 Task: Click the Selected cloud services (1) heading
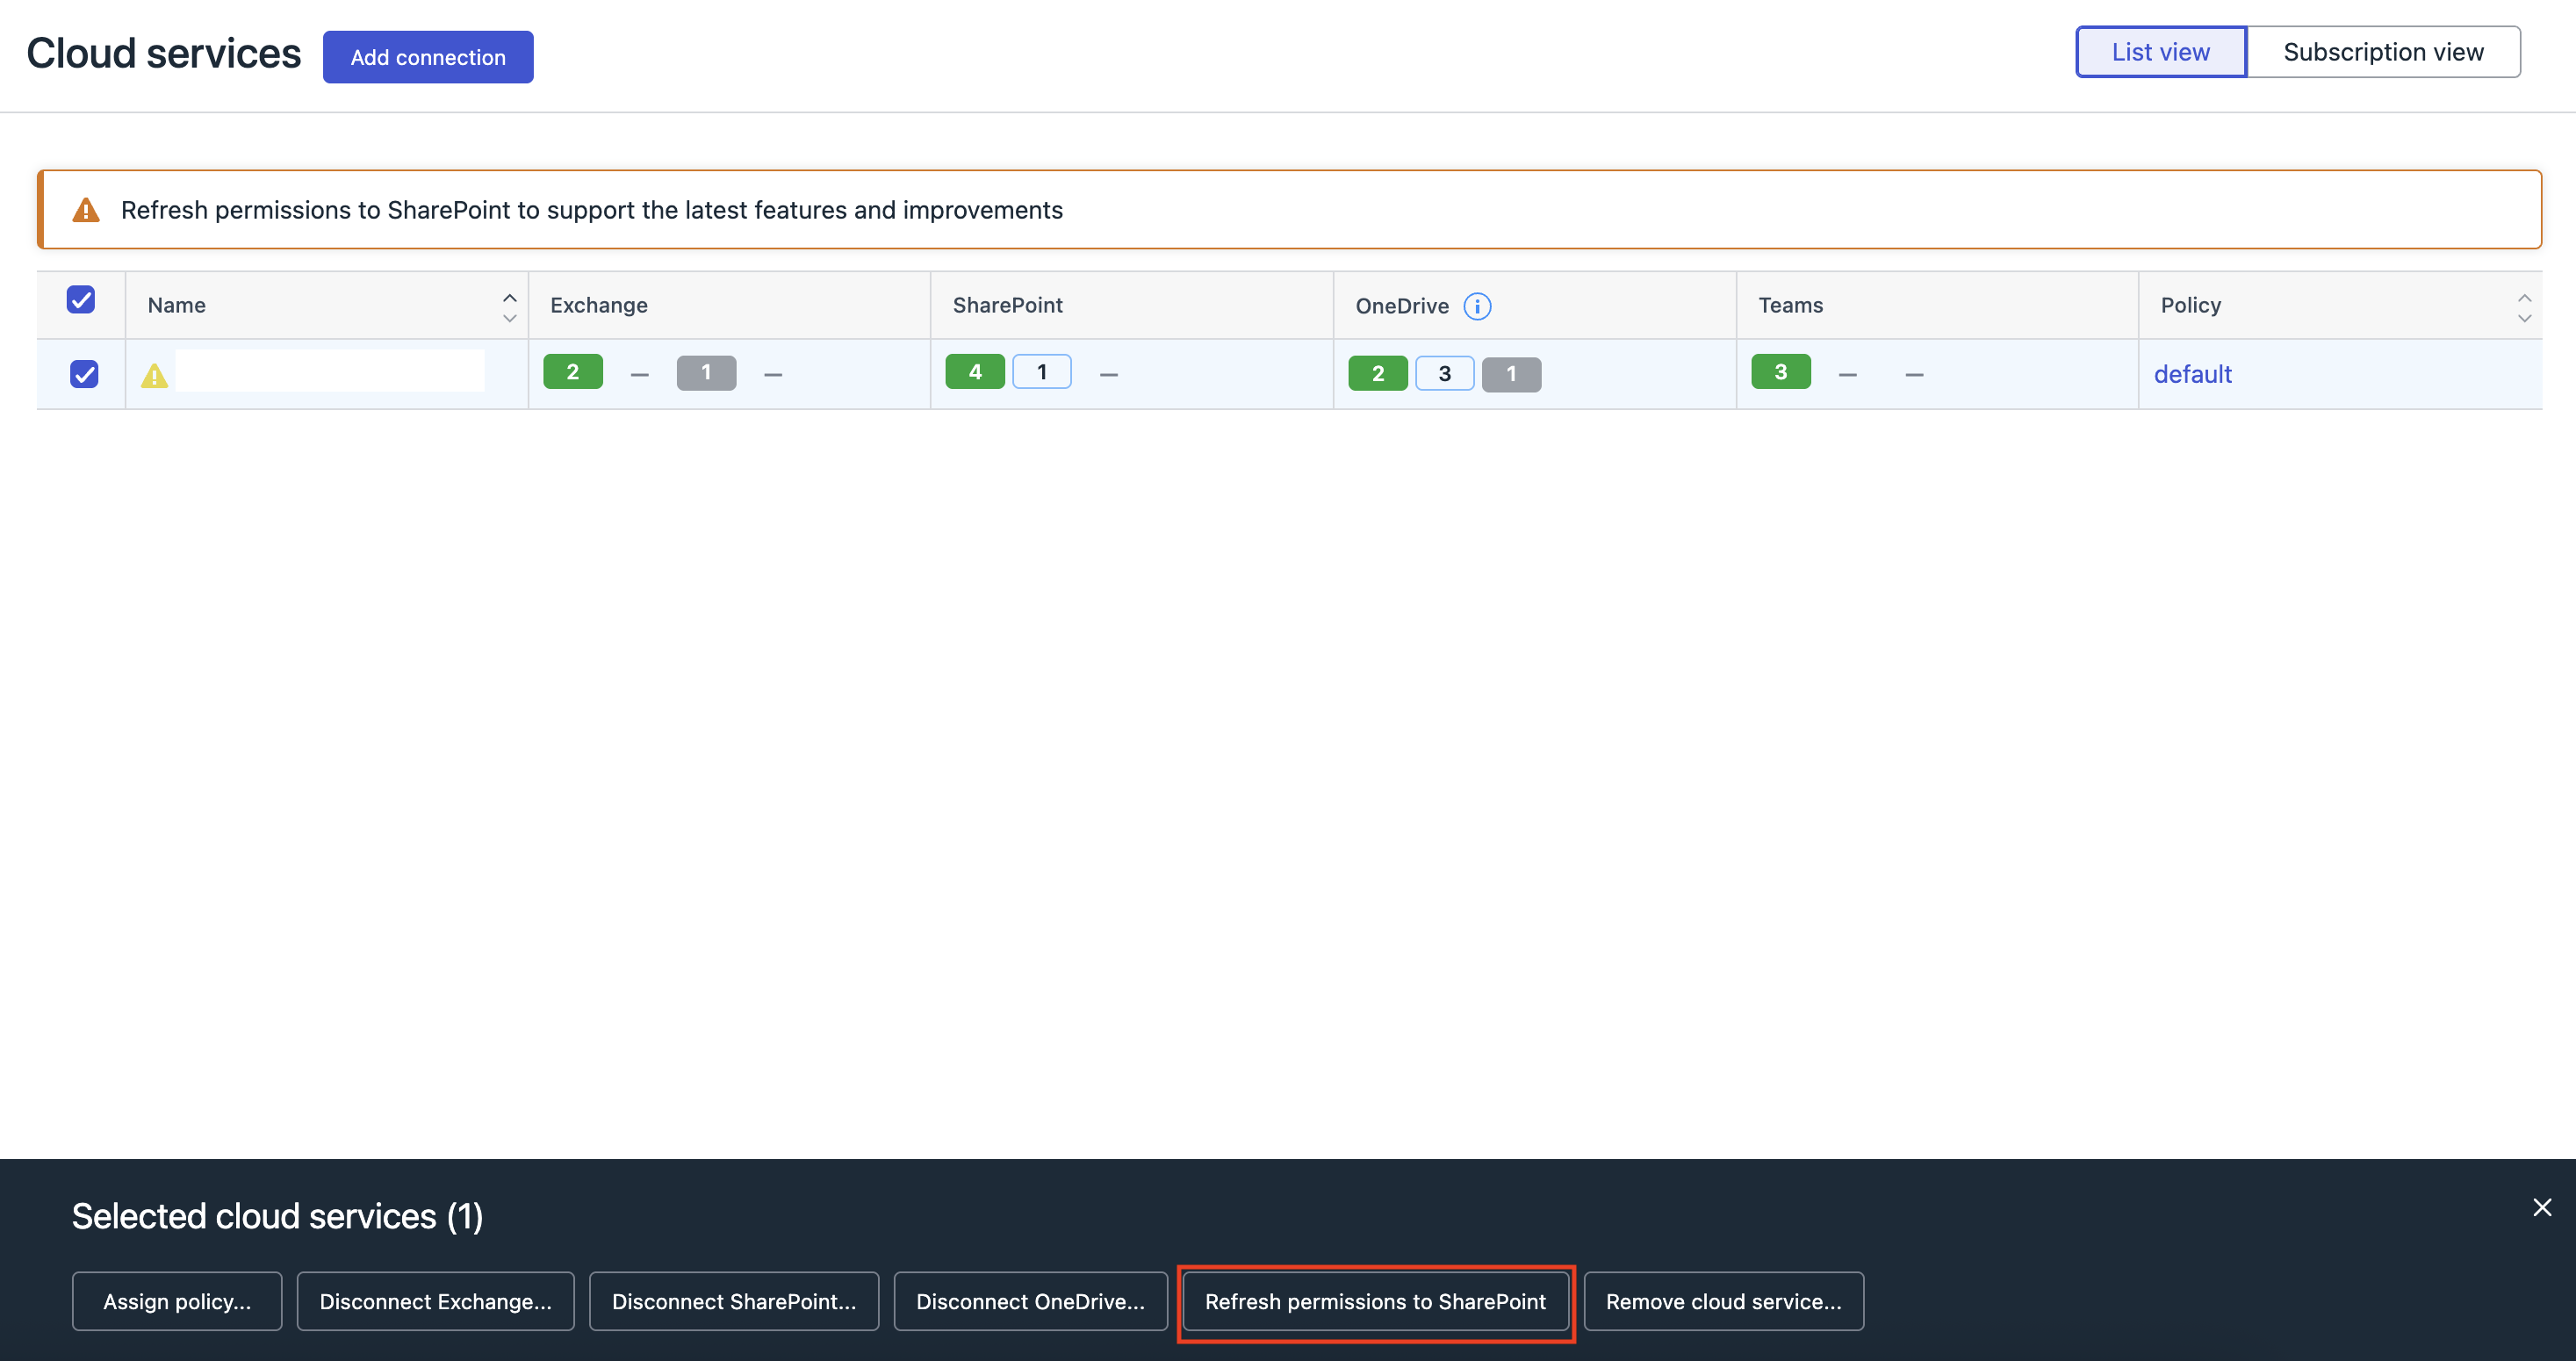(278, 1216)
